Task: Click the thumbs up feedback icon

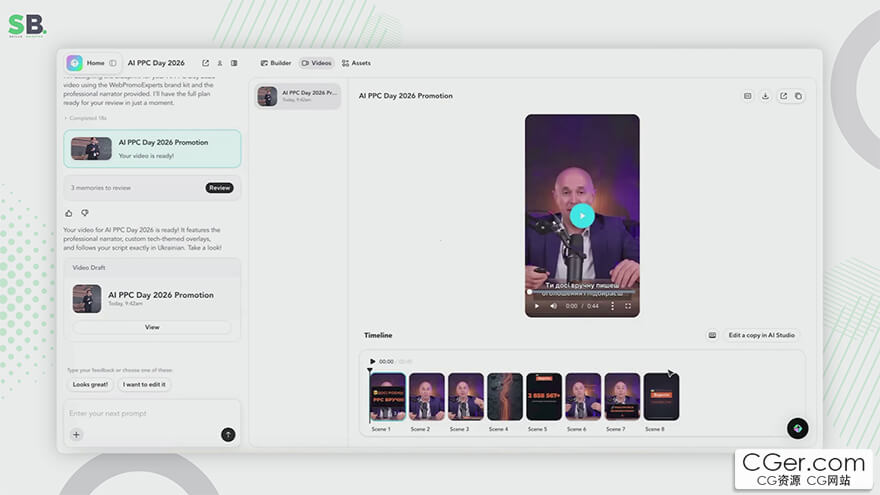Action: point(68,213)
